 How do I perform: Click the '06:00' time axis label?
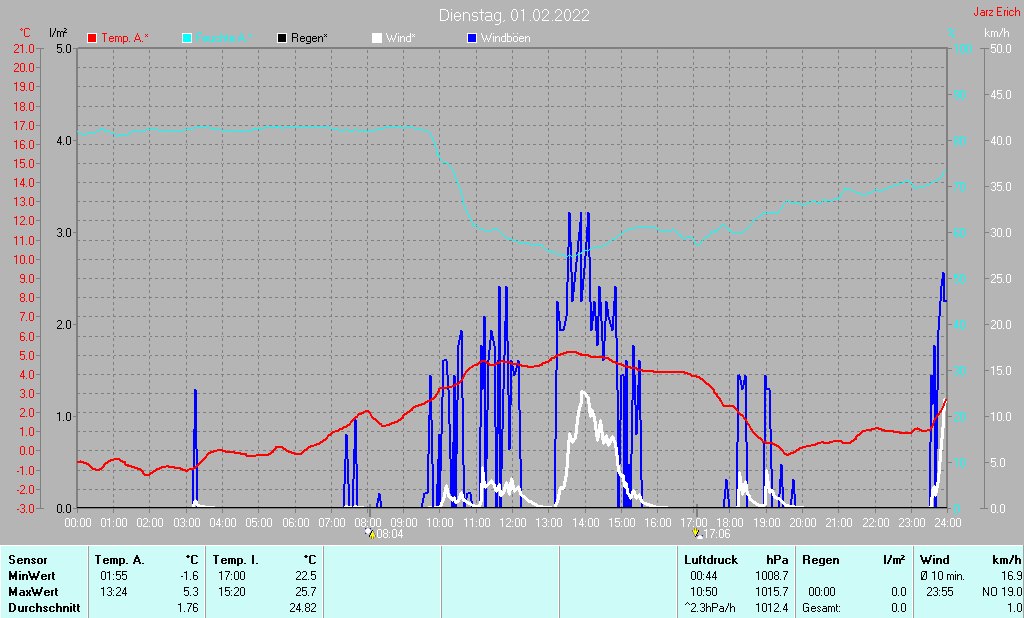coord(295,523)
